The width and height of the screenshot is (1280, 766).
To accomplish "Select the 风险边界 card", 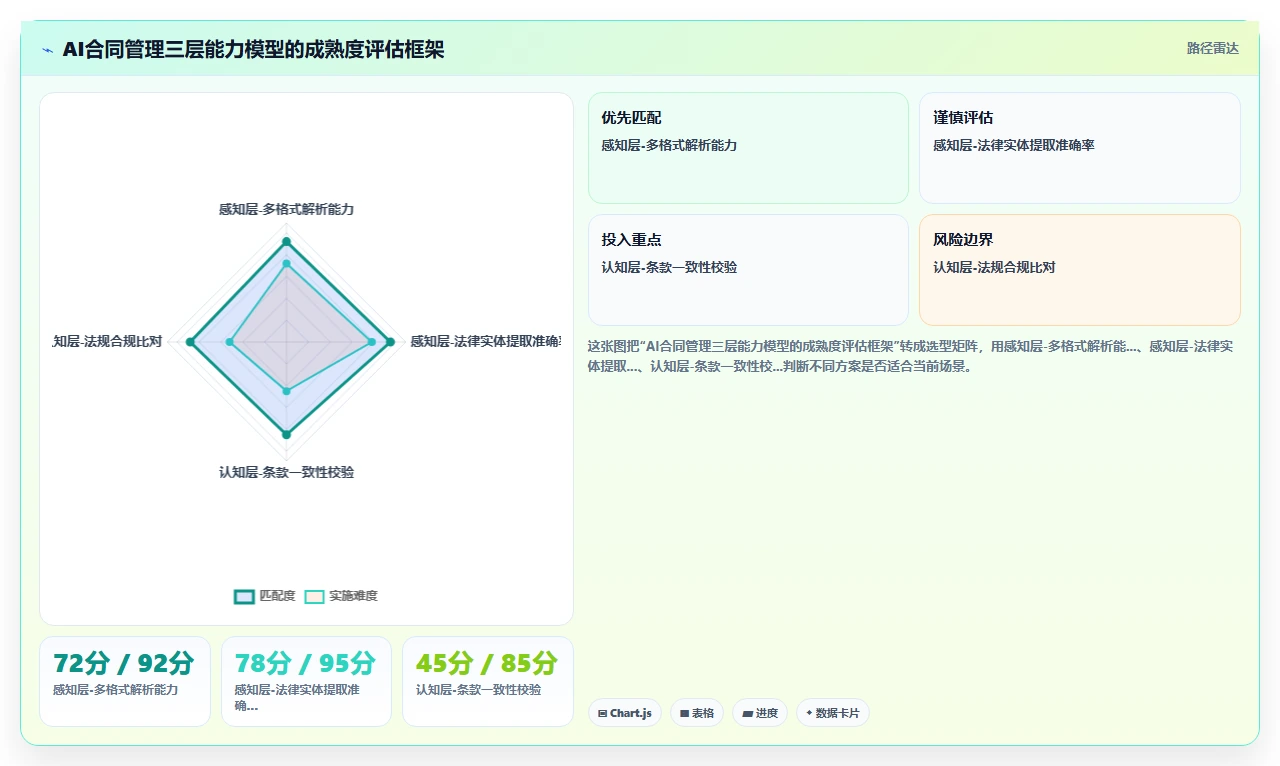I will tap(1080, 270).
